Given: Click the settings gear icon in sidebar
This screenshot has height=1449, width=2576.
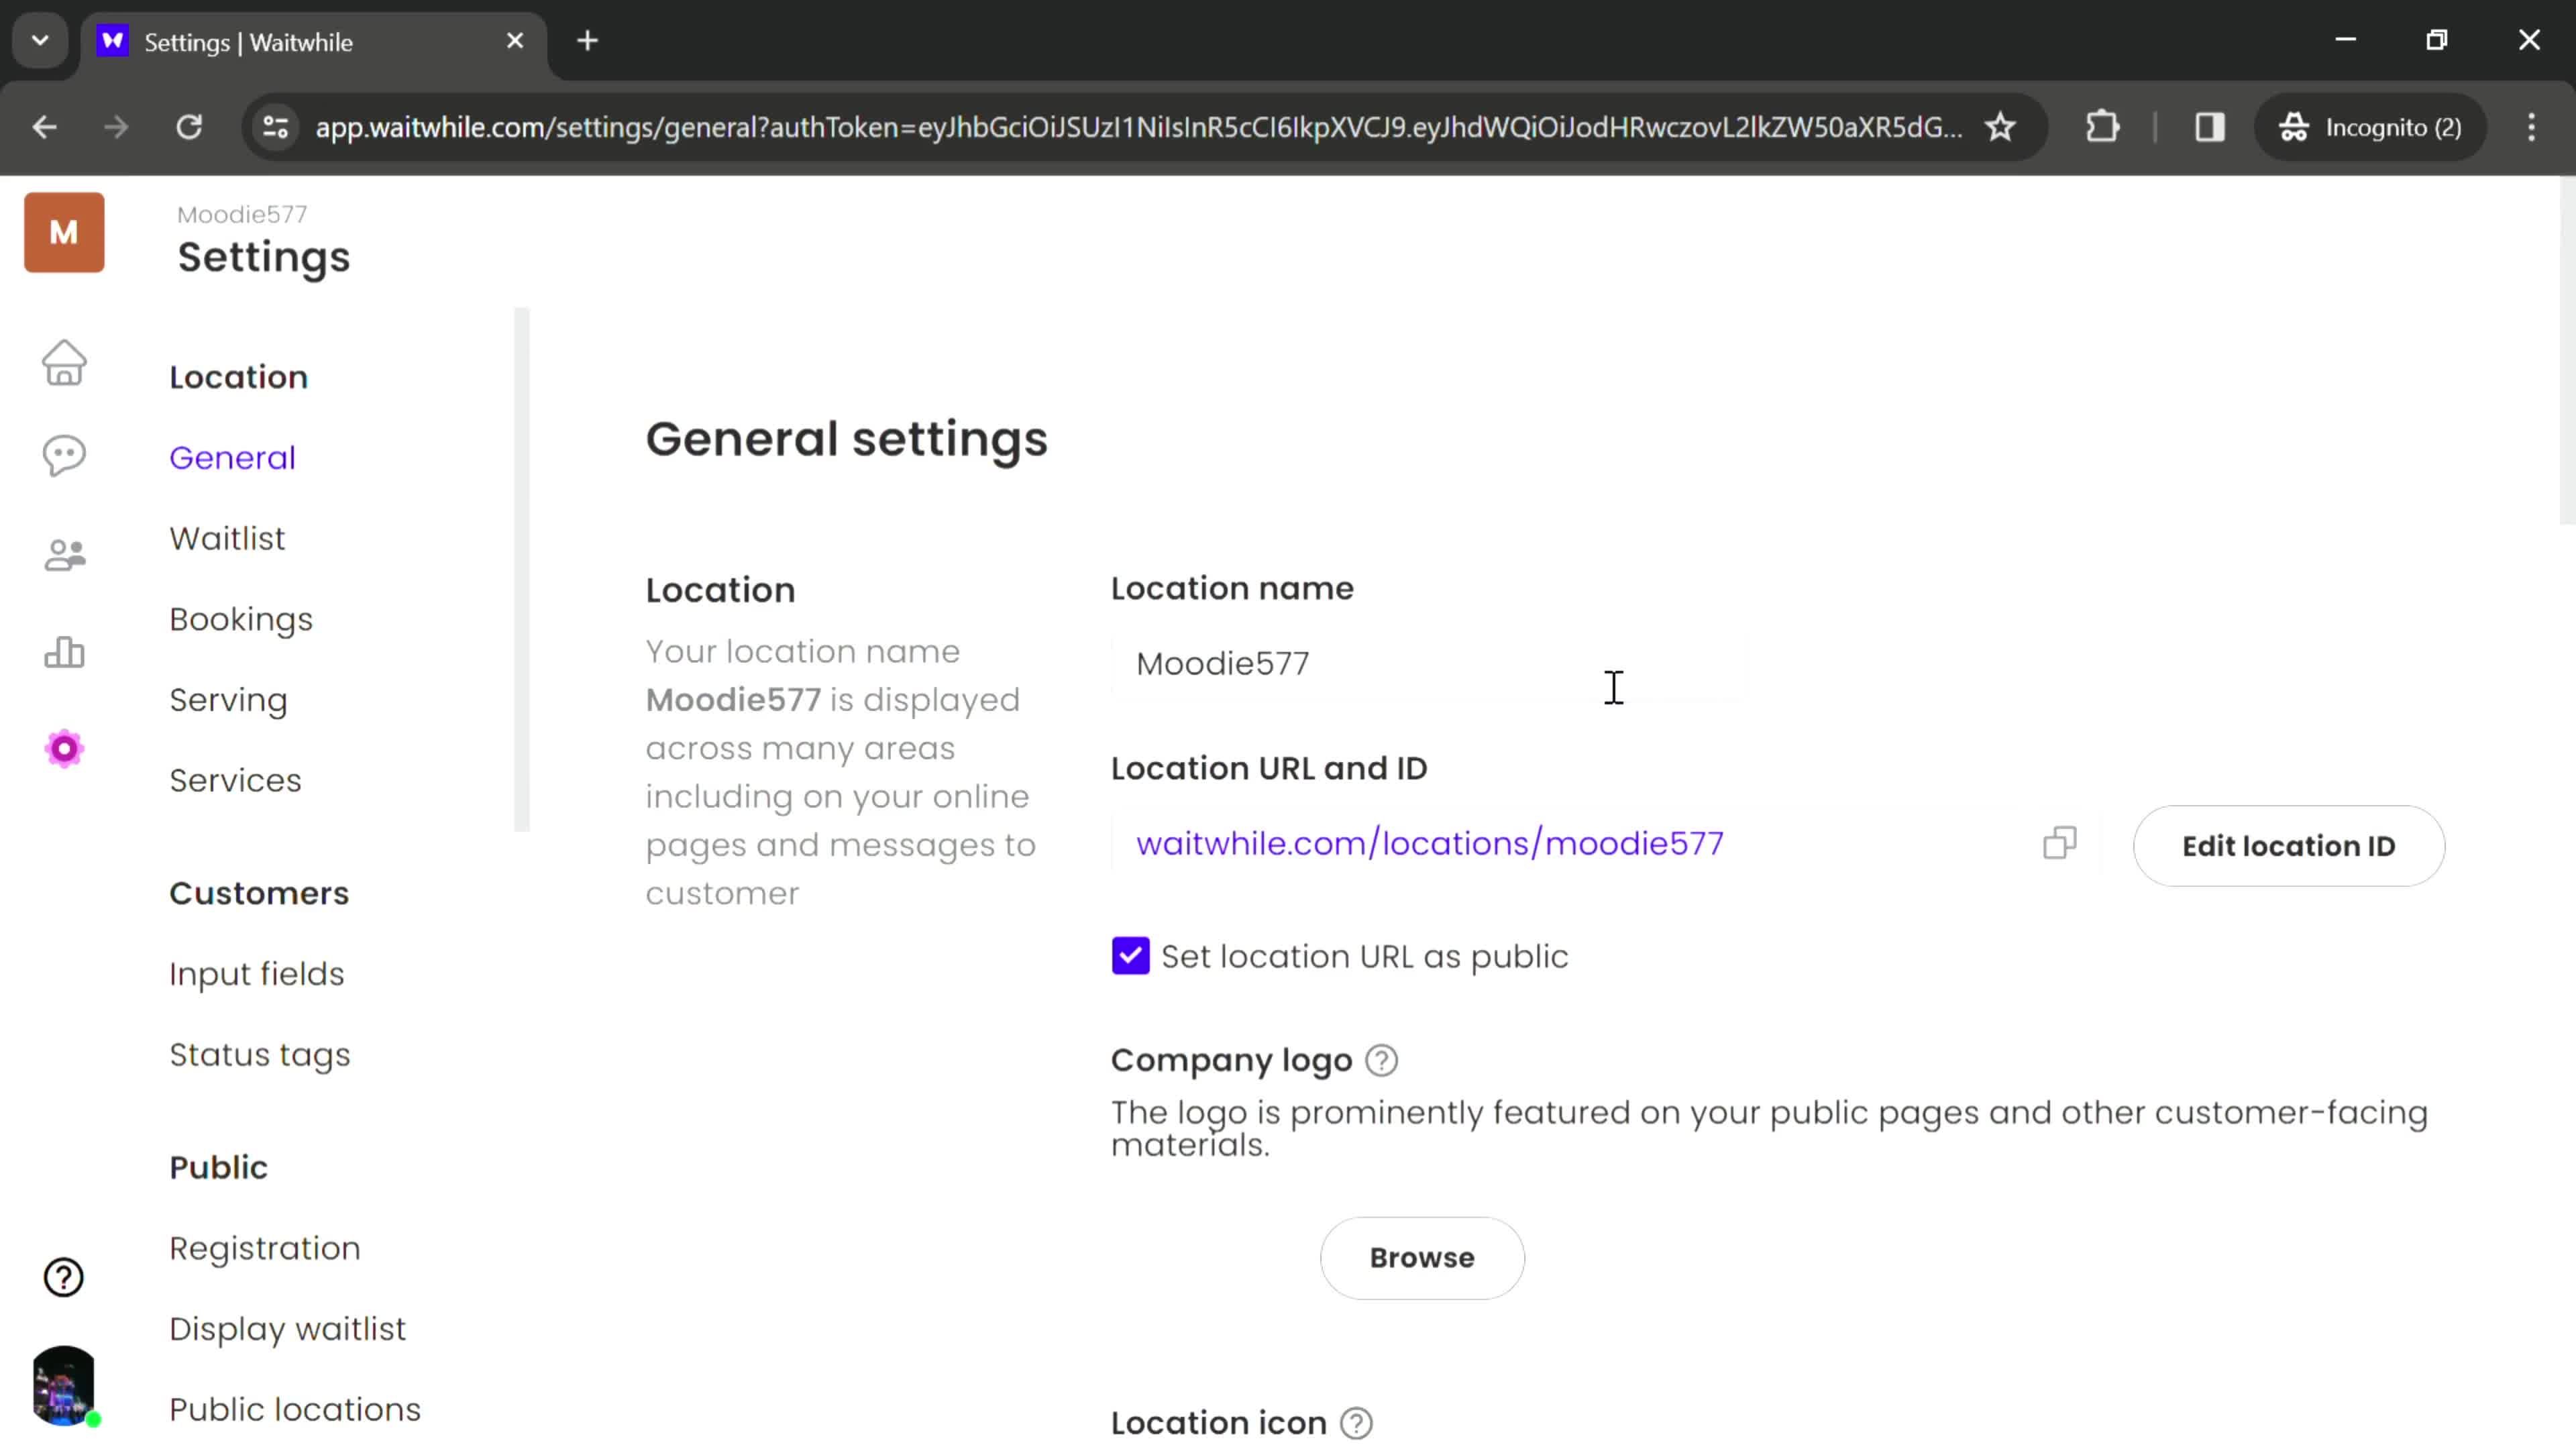Looking at the screenshot, I should [64, 747].
